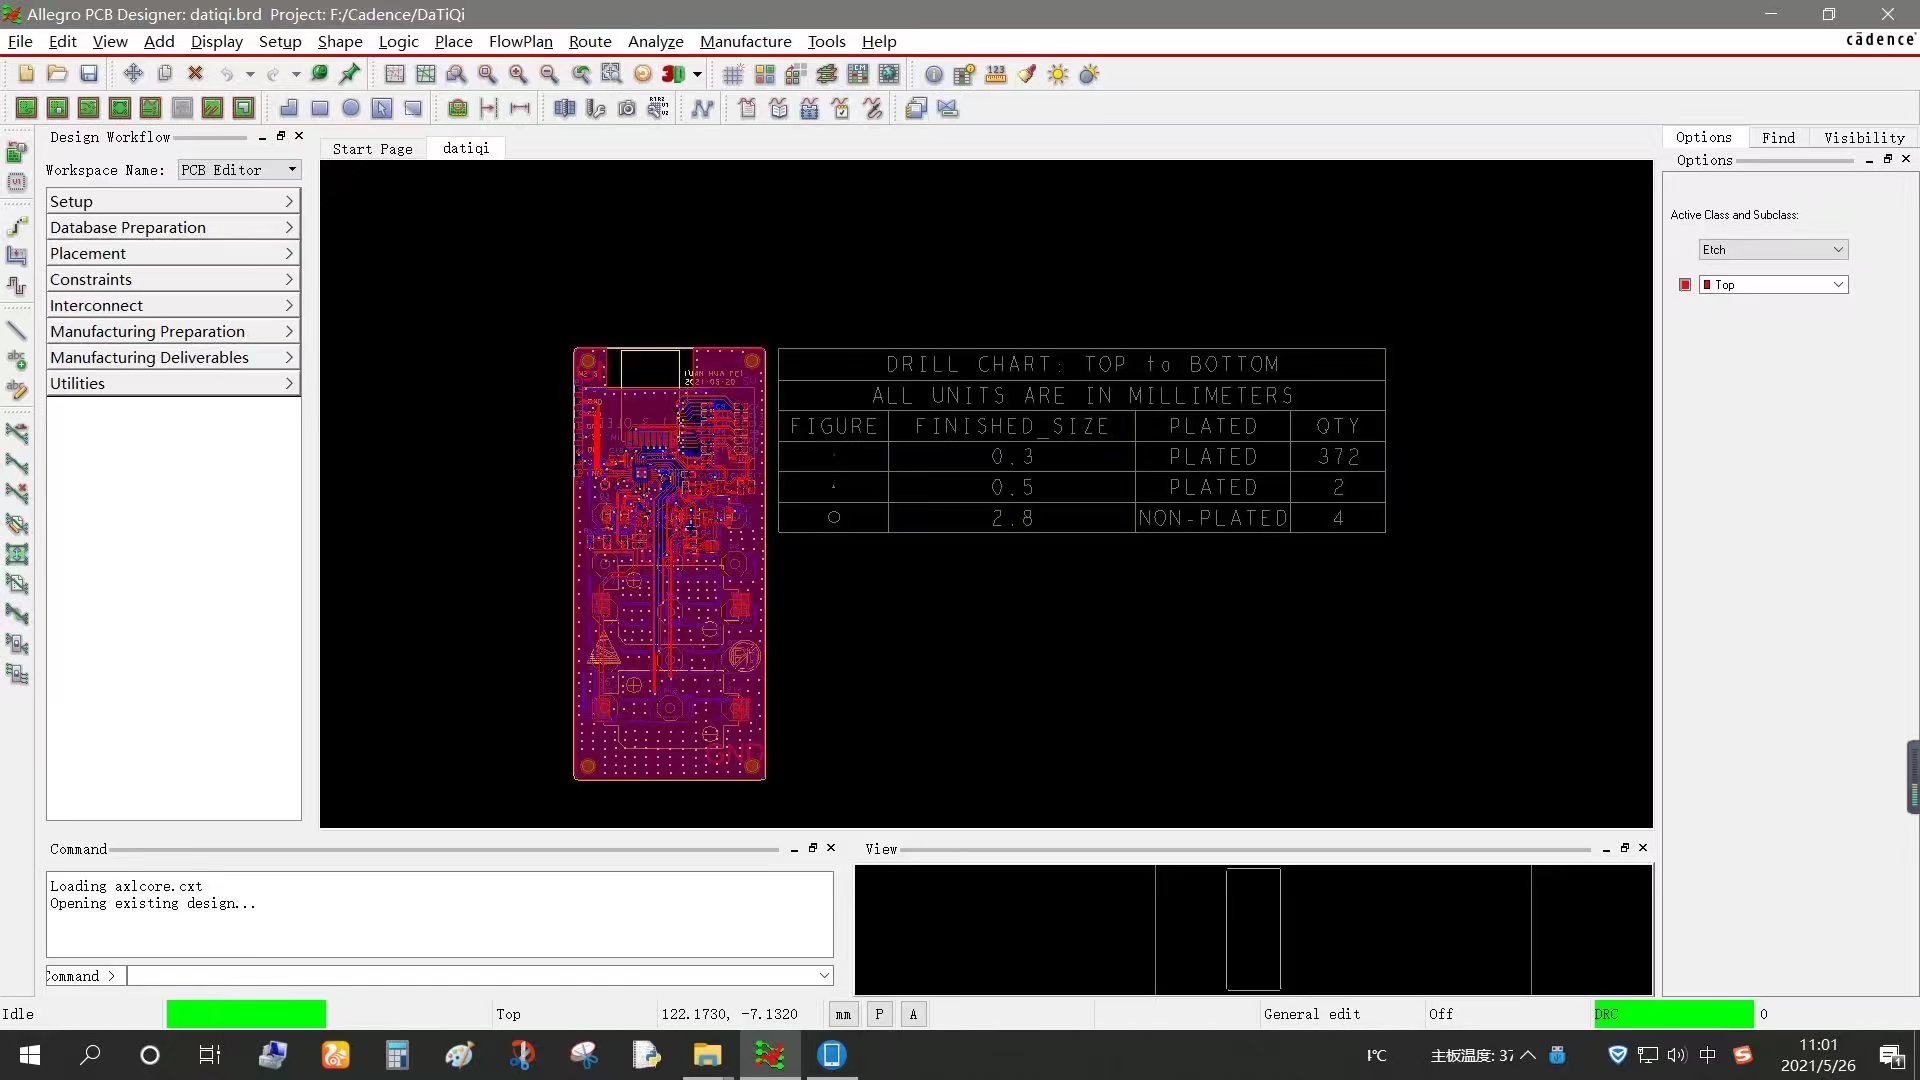Switch to the Visibility tab

click(1864, 138)
